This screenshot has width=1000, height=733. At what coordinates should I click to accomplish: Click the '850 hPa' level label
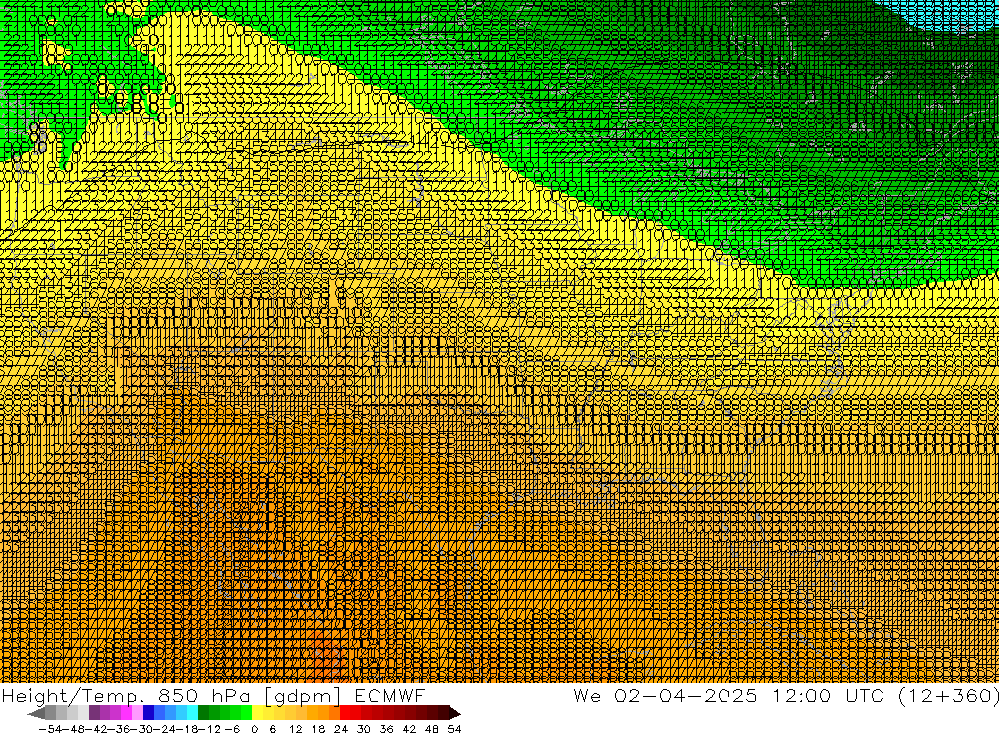(203, 696)
